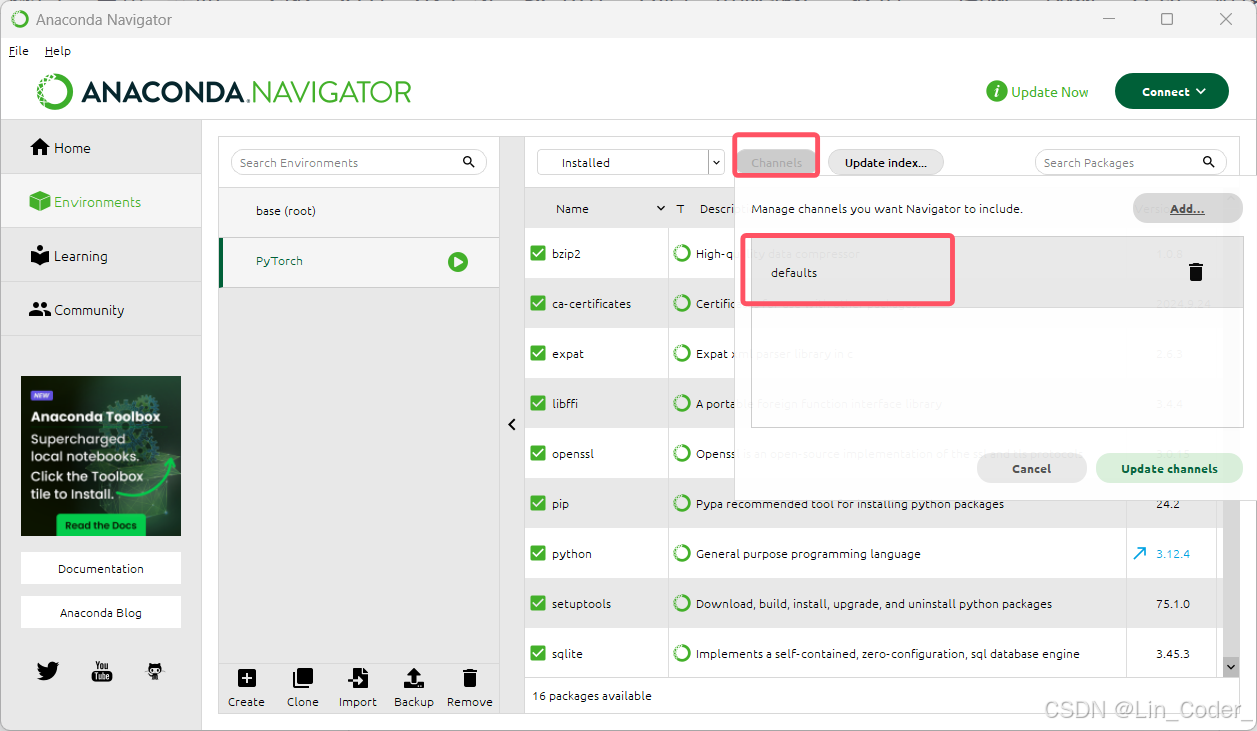Click the python package type icon
The height and width of the screenshot is (731, 1257).
click(682, 553)
